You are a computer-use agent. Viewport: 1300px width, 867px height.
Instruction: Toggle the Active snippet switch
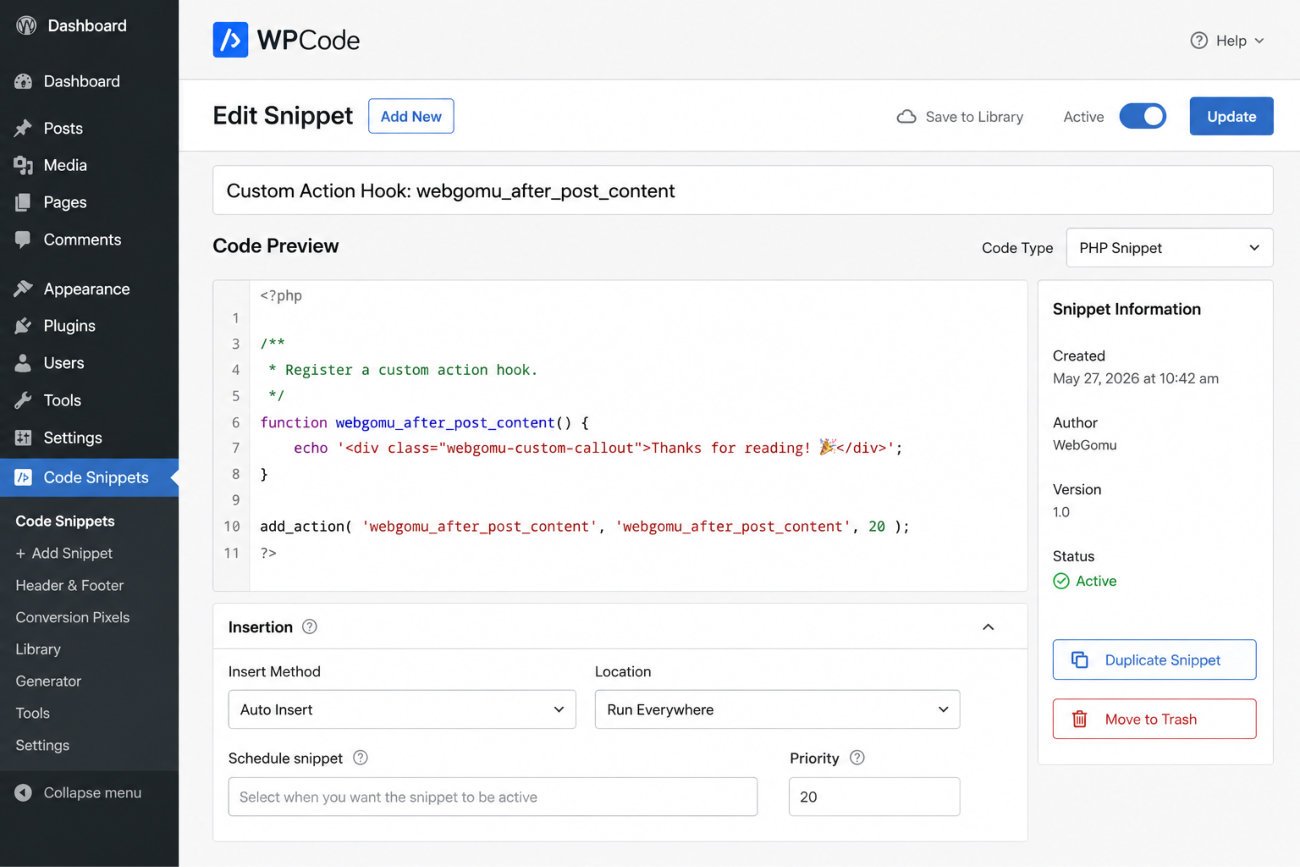click(1143, 116)
